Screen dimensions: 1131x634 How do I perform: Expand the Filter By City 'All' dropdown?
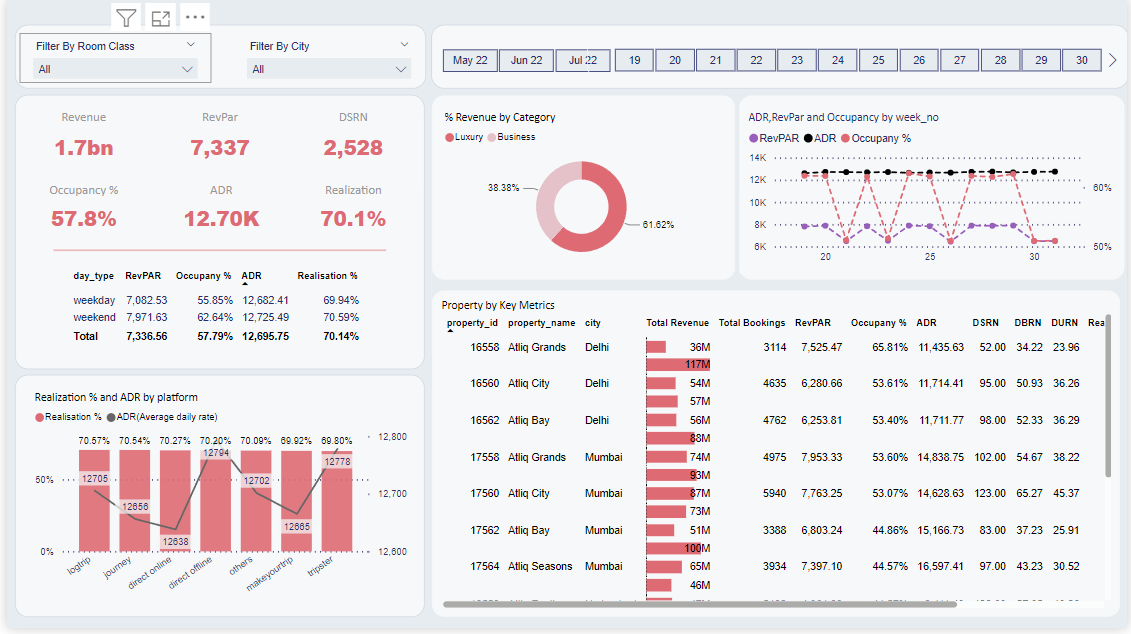click(329, 69)
